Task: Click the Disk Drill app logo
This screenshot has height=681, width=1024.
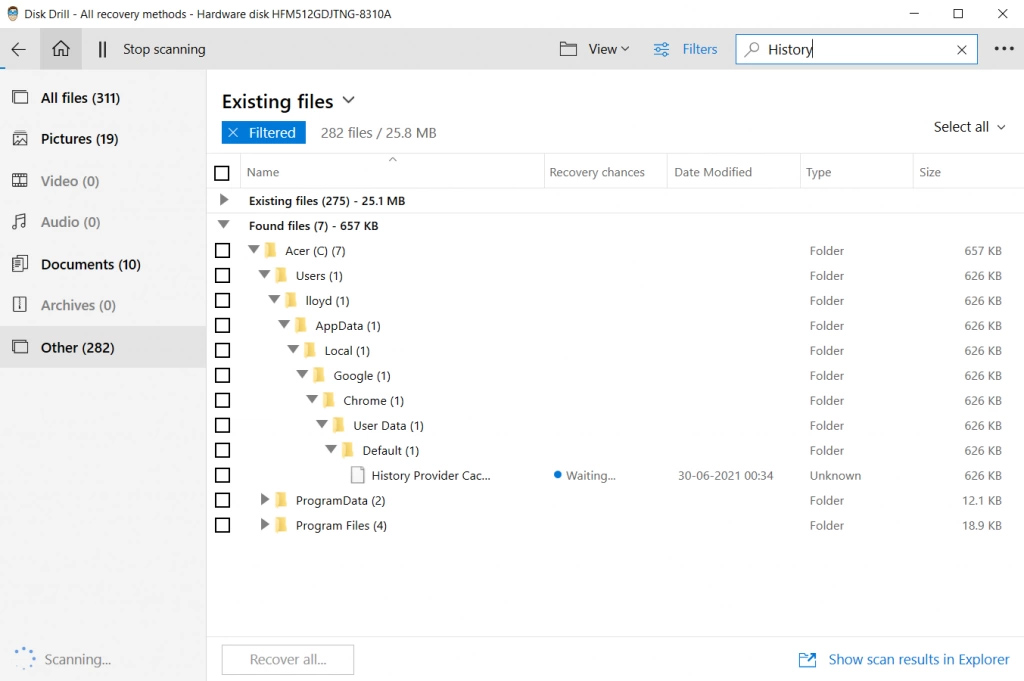Action: (12, 14)
